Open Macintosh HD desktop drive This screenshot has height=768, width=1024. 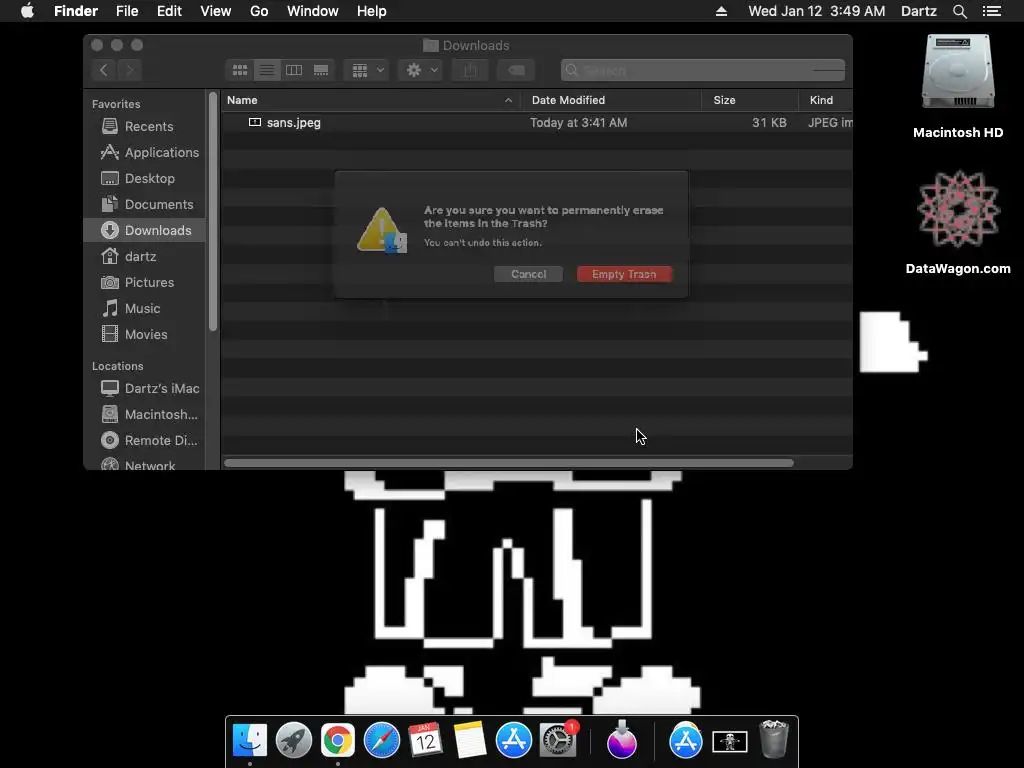tap(957, 86)
